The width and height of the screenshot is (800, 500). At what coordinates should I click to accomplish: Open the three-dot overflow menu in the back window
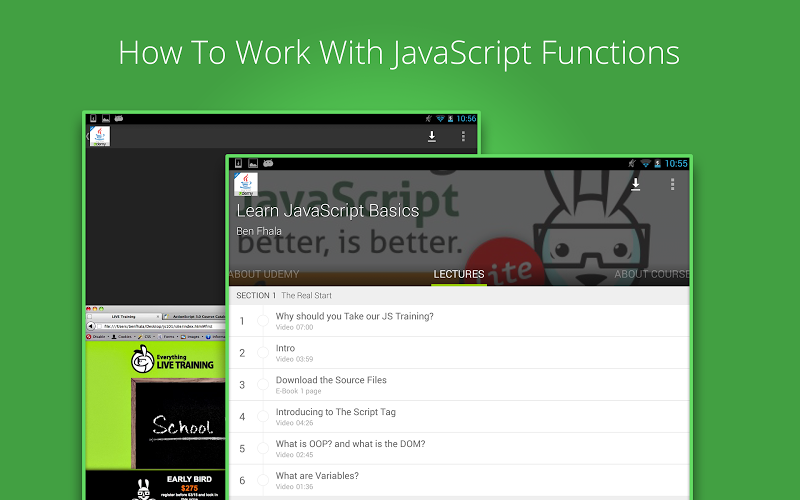[463, 136]
